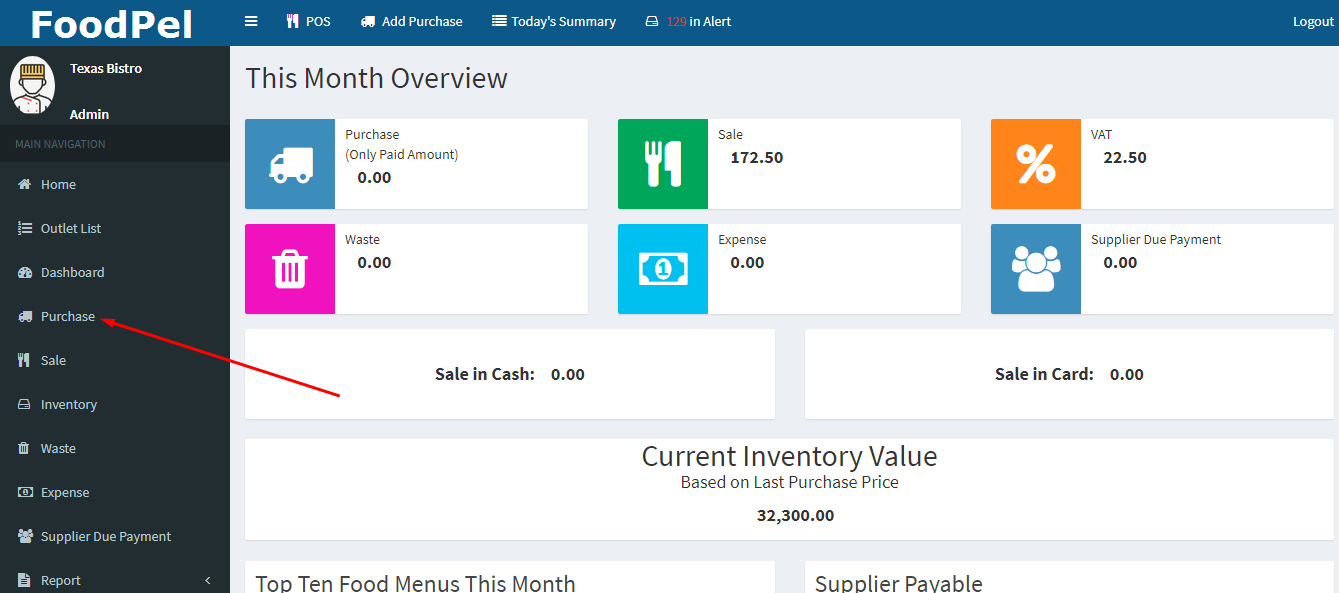Viewport: 1339px width, 593px height.
Task: View Today's Summary
Action: 554,21
